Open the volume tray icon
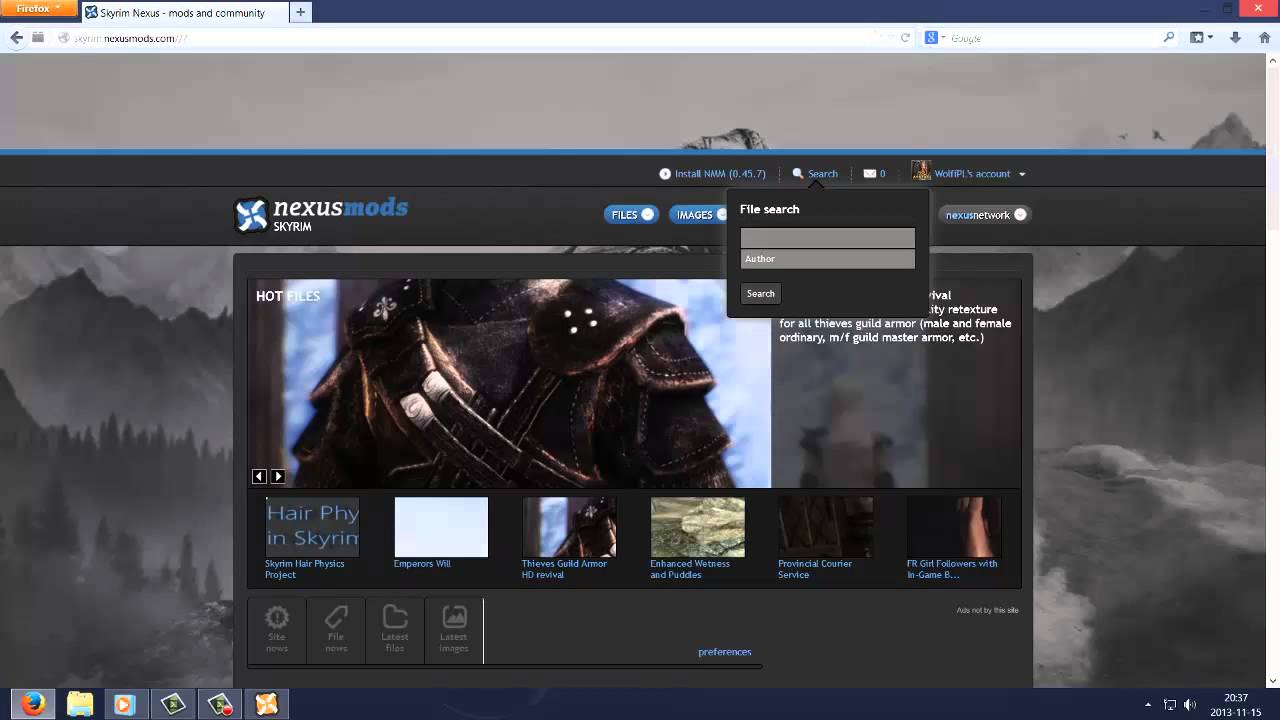Screen dimensions: 1280x720 [1190, 705]
